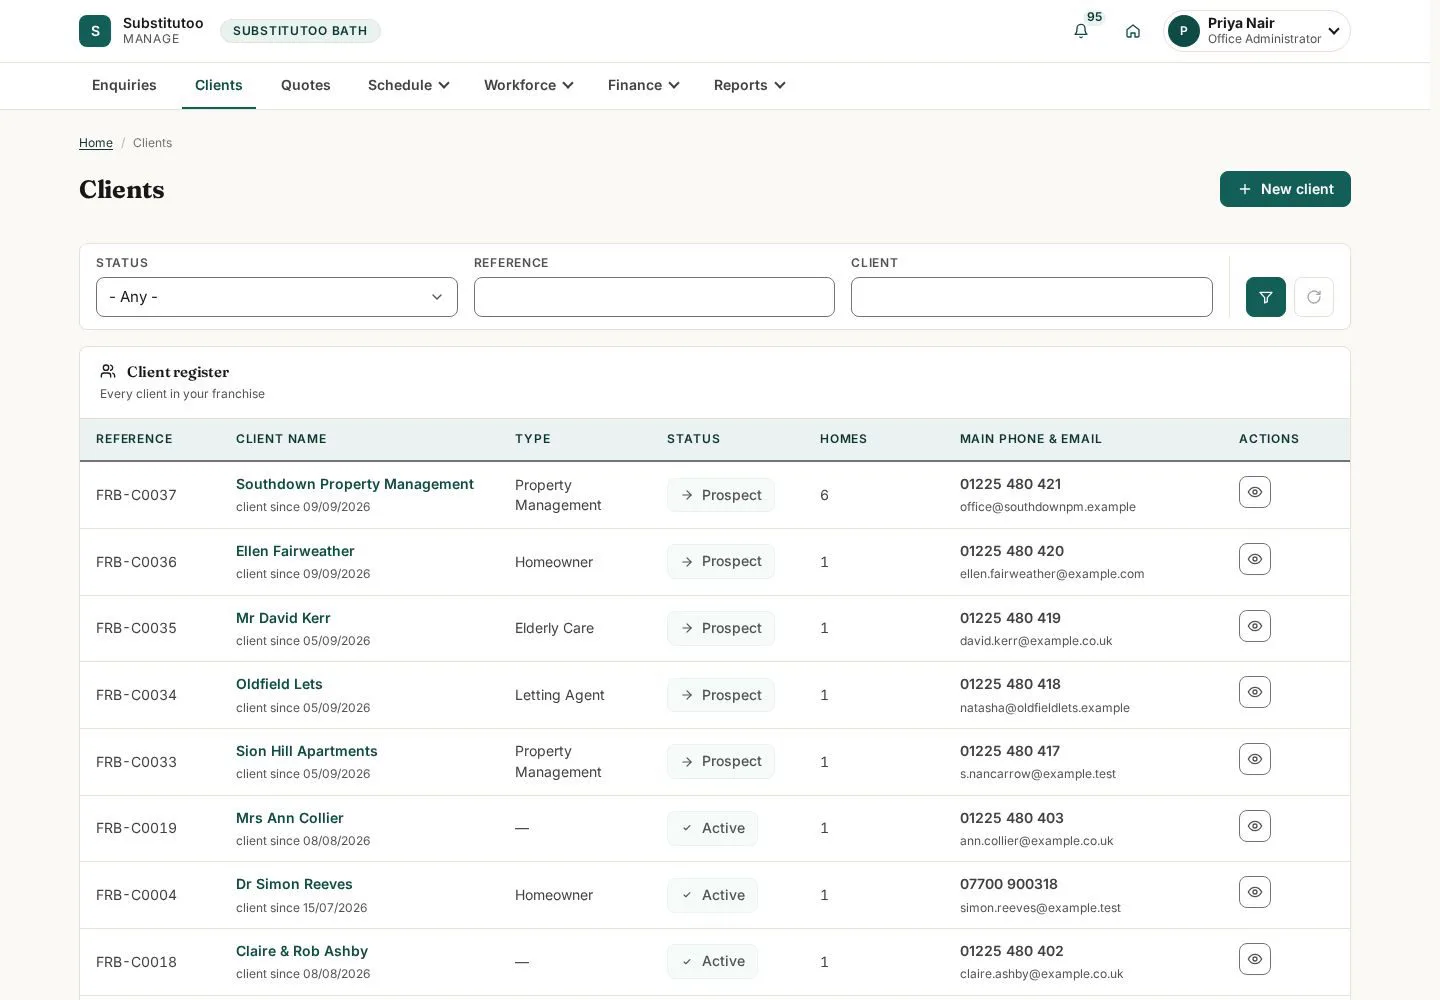Open the Finance dropdown menu
Screen dimensions: 1440x1000
click(644, 85)
